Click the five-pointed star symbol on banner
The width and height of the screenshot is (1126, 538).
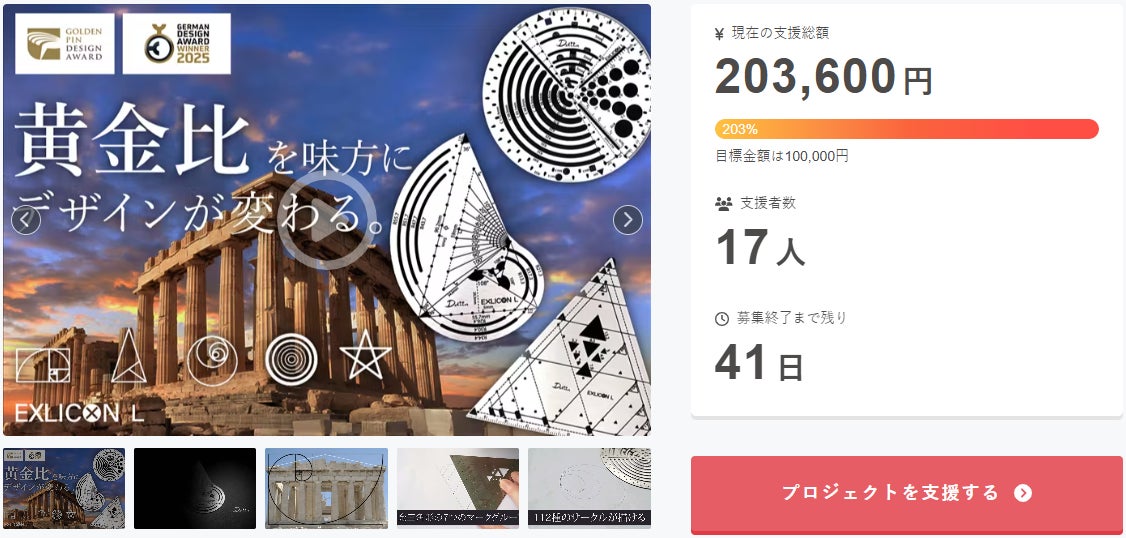click(366, 354)
